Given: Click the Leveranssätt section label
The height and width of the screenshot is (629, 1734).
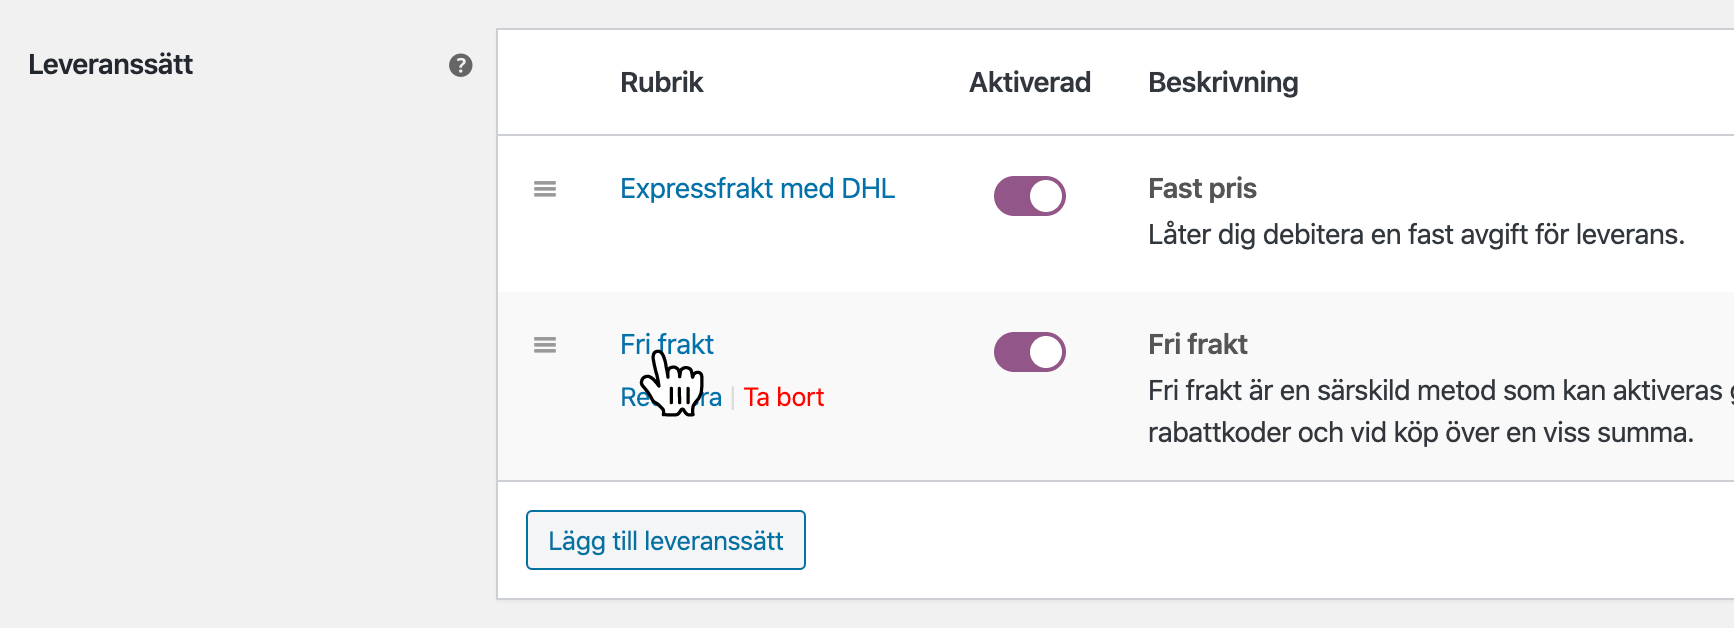Looking at the screenshot, I should coord(111,65).
